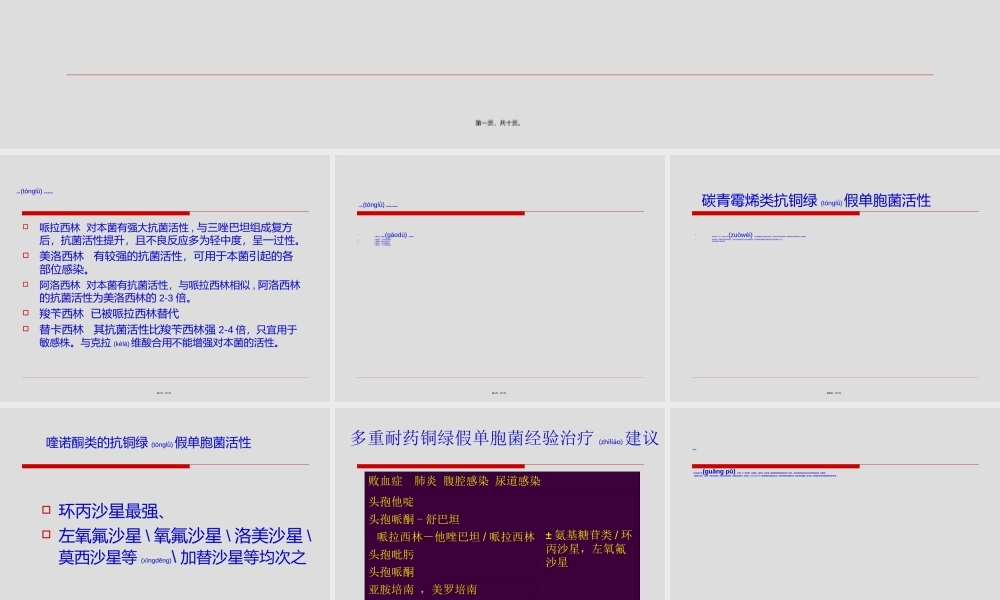Click the 头孢他啶 table row
Screen dimensions: 1000x600
pos(391,502)
